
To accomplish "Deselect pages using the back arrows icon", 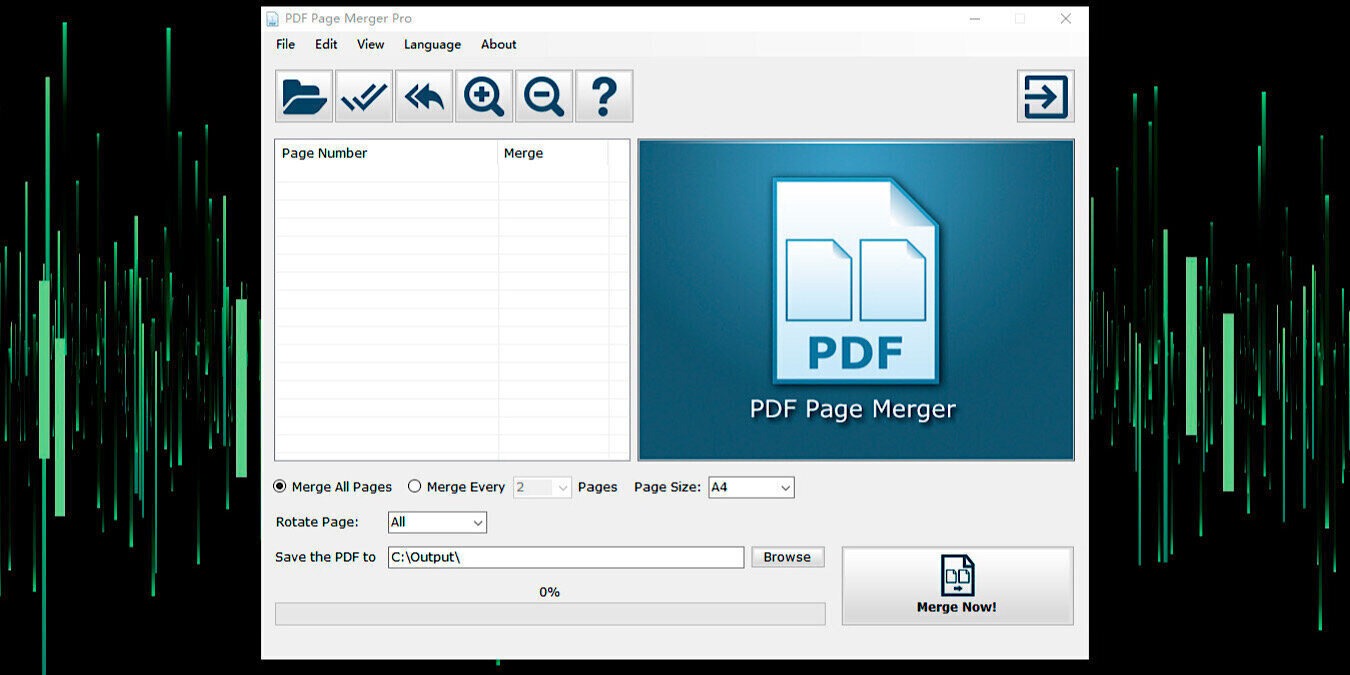I will tap(423, 95).
